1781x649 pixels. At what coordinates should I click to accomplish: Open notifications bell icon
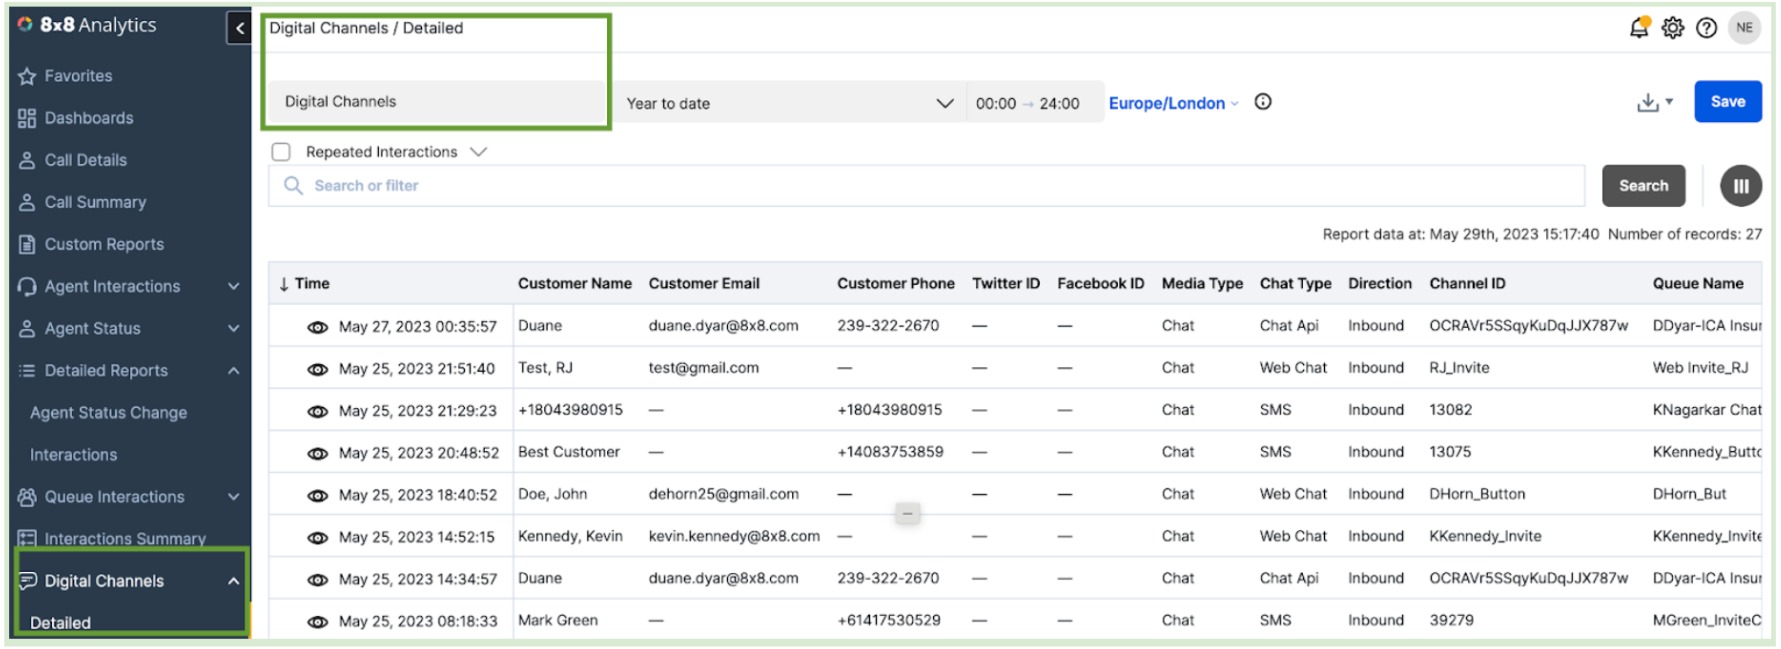click(x=1639, y=27)
